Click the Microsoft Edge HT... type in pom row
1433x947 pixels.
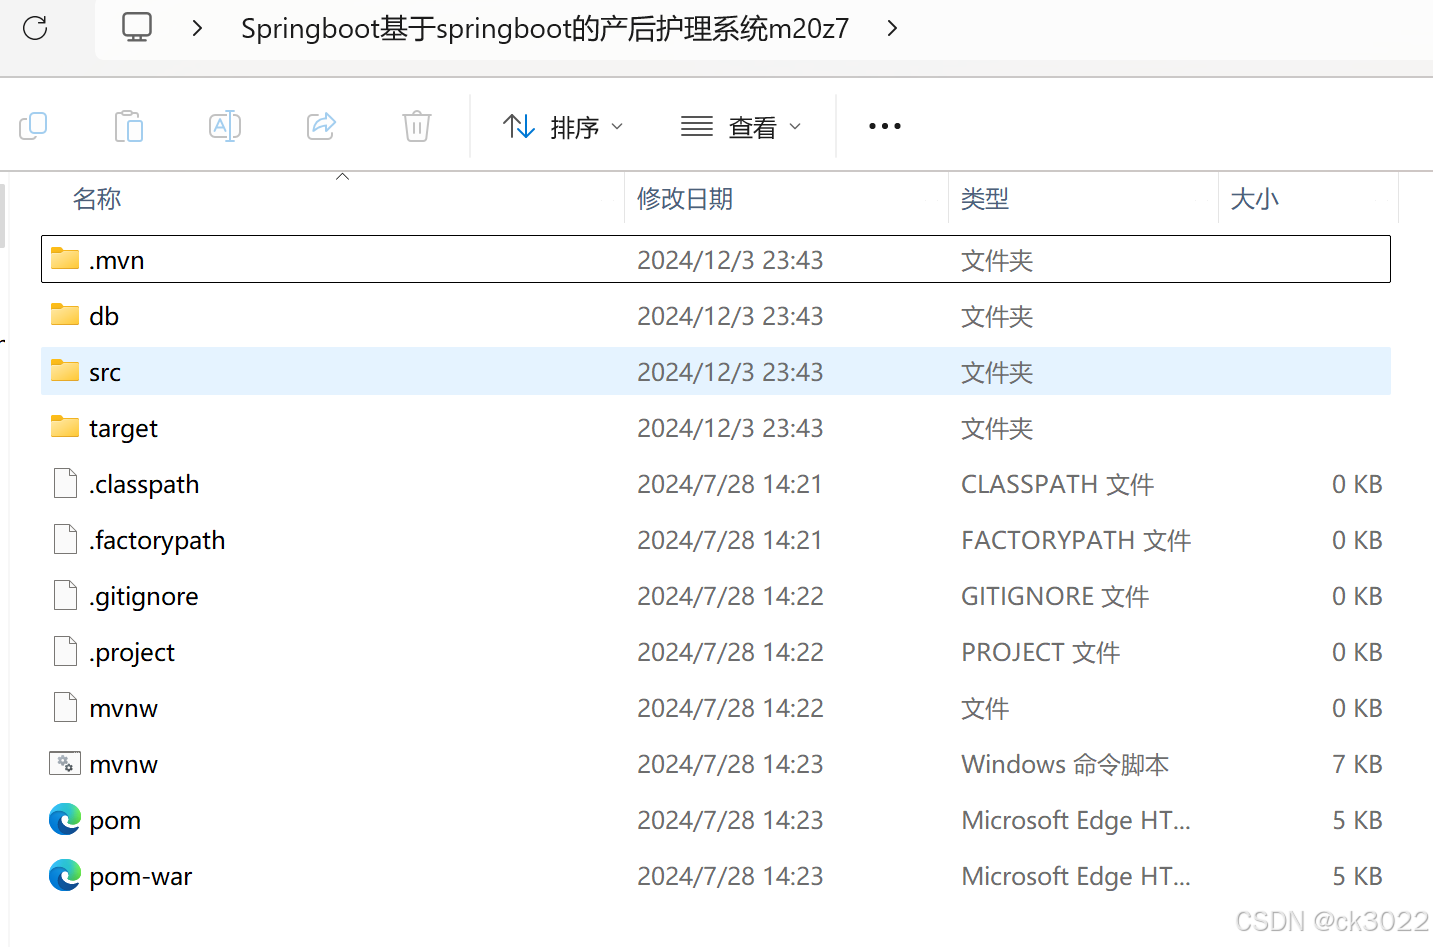(1076, 820)
